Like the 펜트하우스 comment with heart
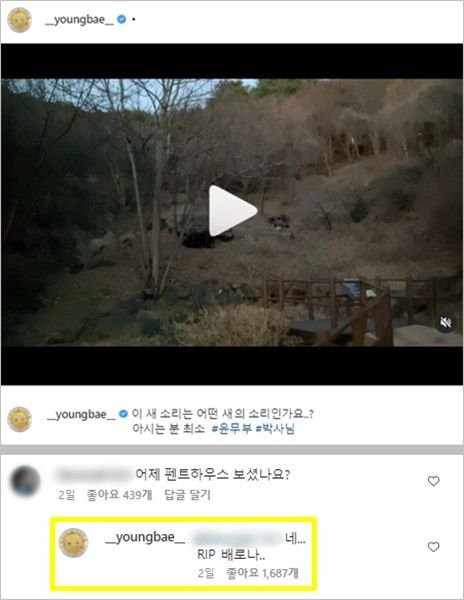 pos(433,481)
